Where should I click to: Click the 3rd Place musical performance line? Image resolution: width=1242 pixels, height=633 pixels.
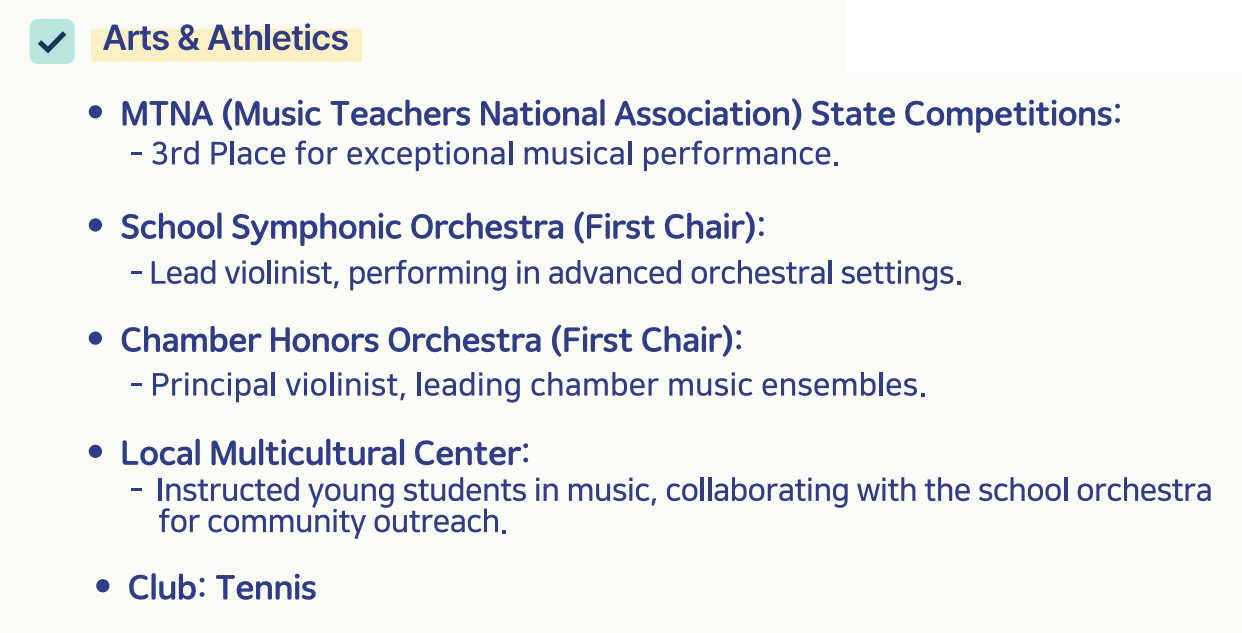point(494,154)
